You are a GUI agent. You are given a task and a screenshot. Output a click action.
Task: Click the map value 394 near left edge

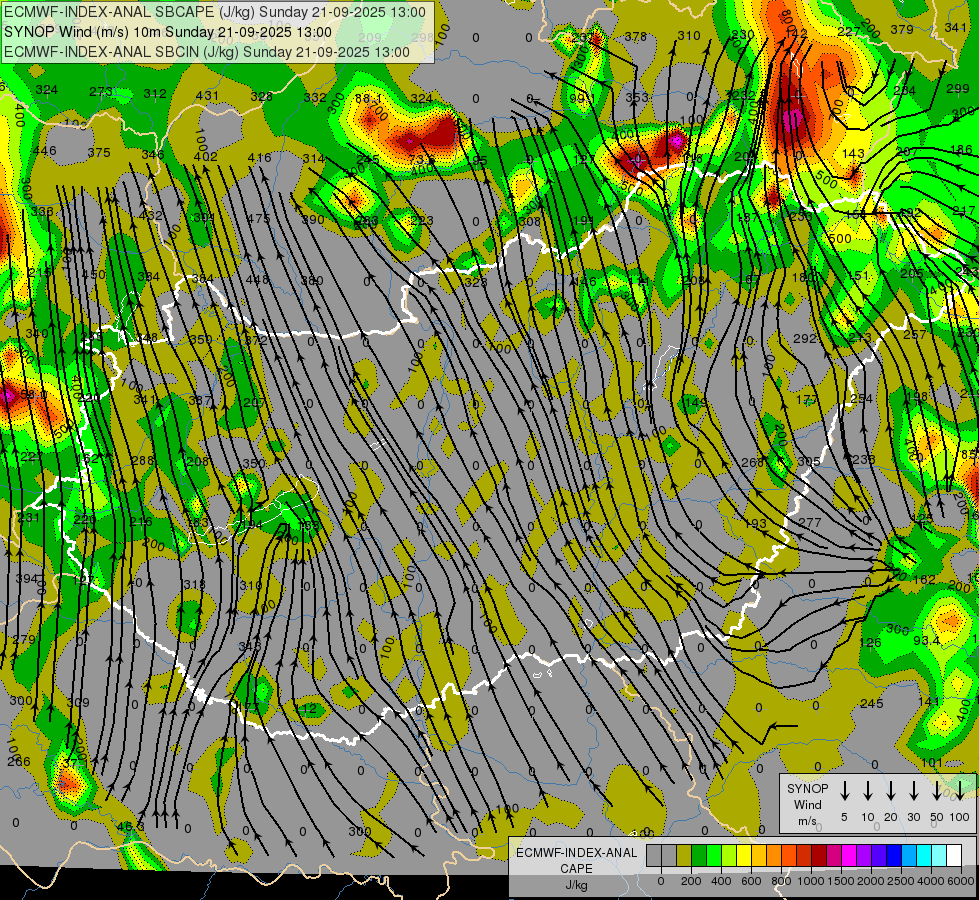[27, 578]
